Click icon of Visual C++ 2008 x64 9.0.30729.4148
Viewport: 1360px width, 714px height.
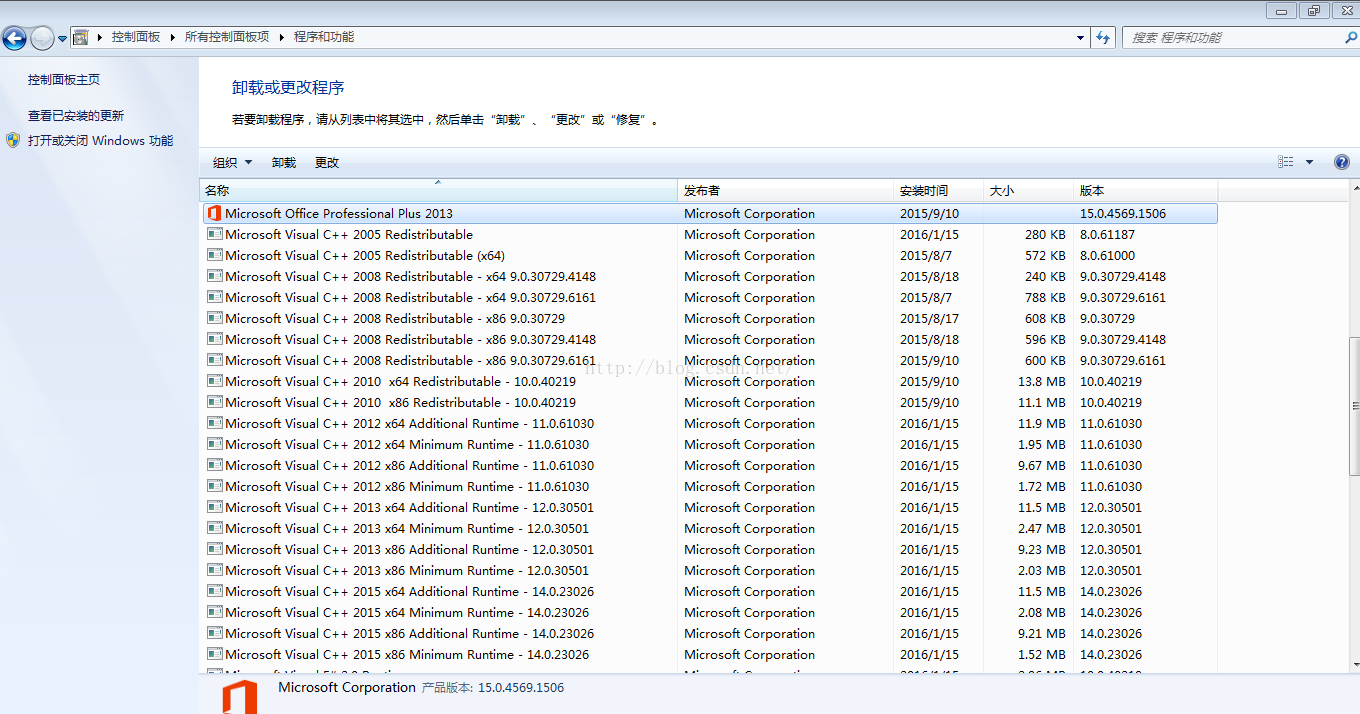coord(214,276)
